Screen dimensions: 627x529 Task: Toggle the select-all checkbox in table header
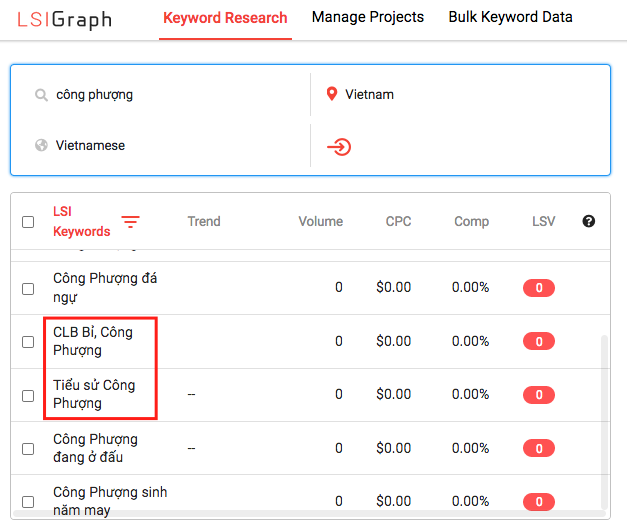click(28, 222)
